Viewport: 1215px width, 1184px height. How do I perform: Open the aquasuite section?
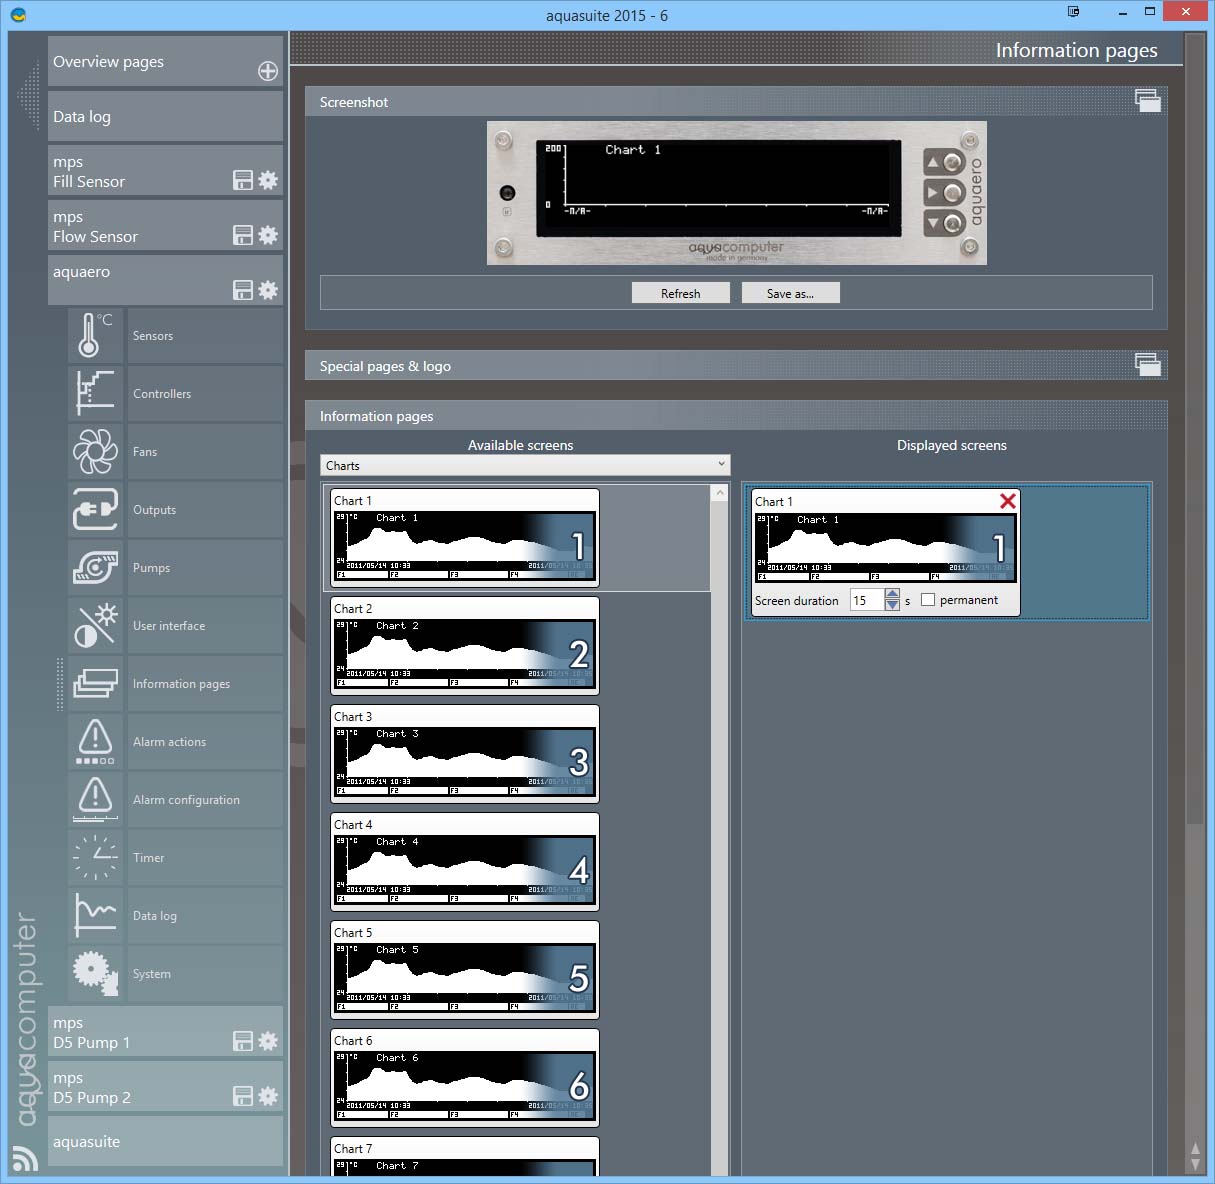pos(165,1141)
